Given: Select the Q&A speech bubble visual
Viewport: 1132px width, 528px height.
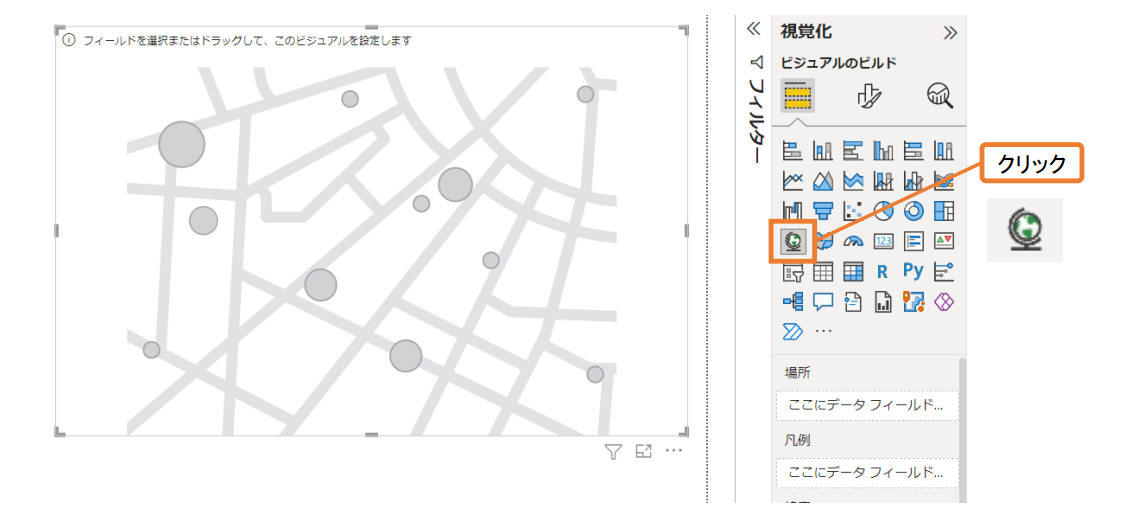Looking at the screenshot, I should pos(823,301).
